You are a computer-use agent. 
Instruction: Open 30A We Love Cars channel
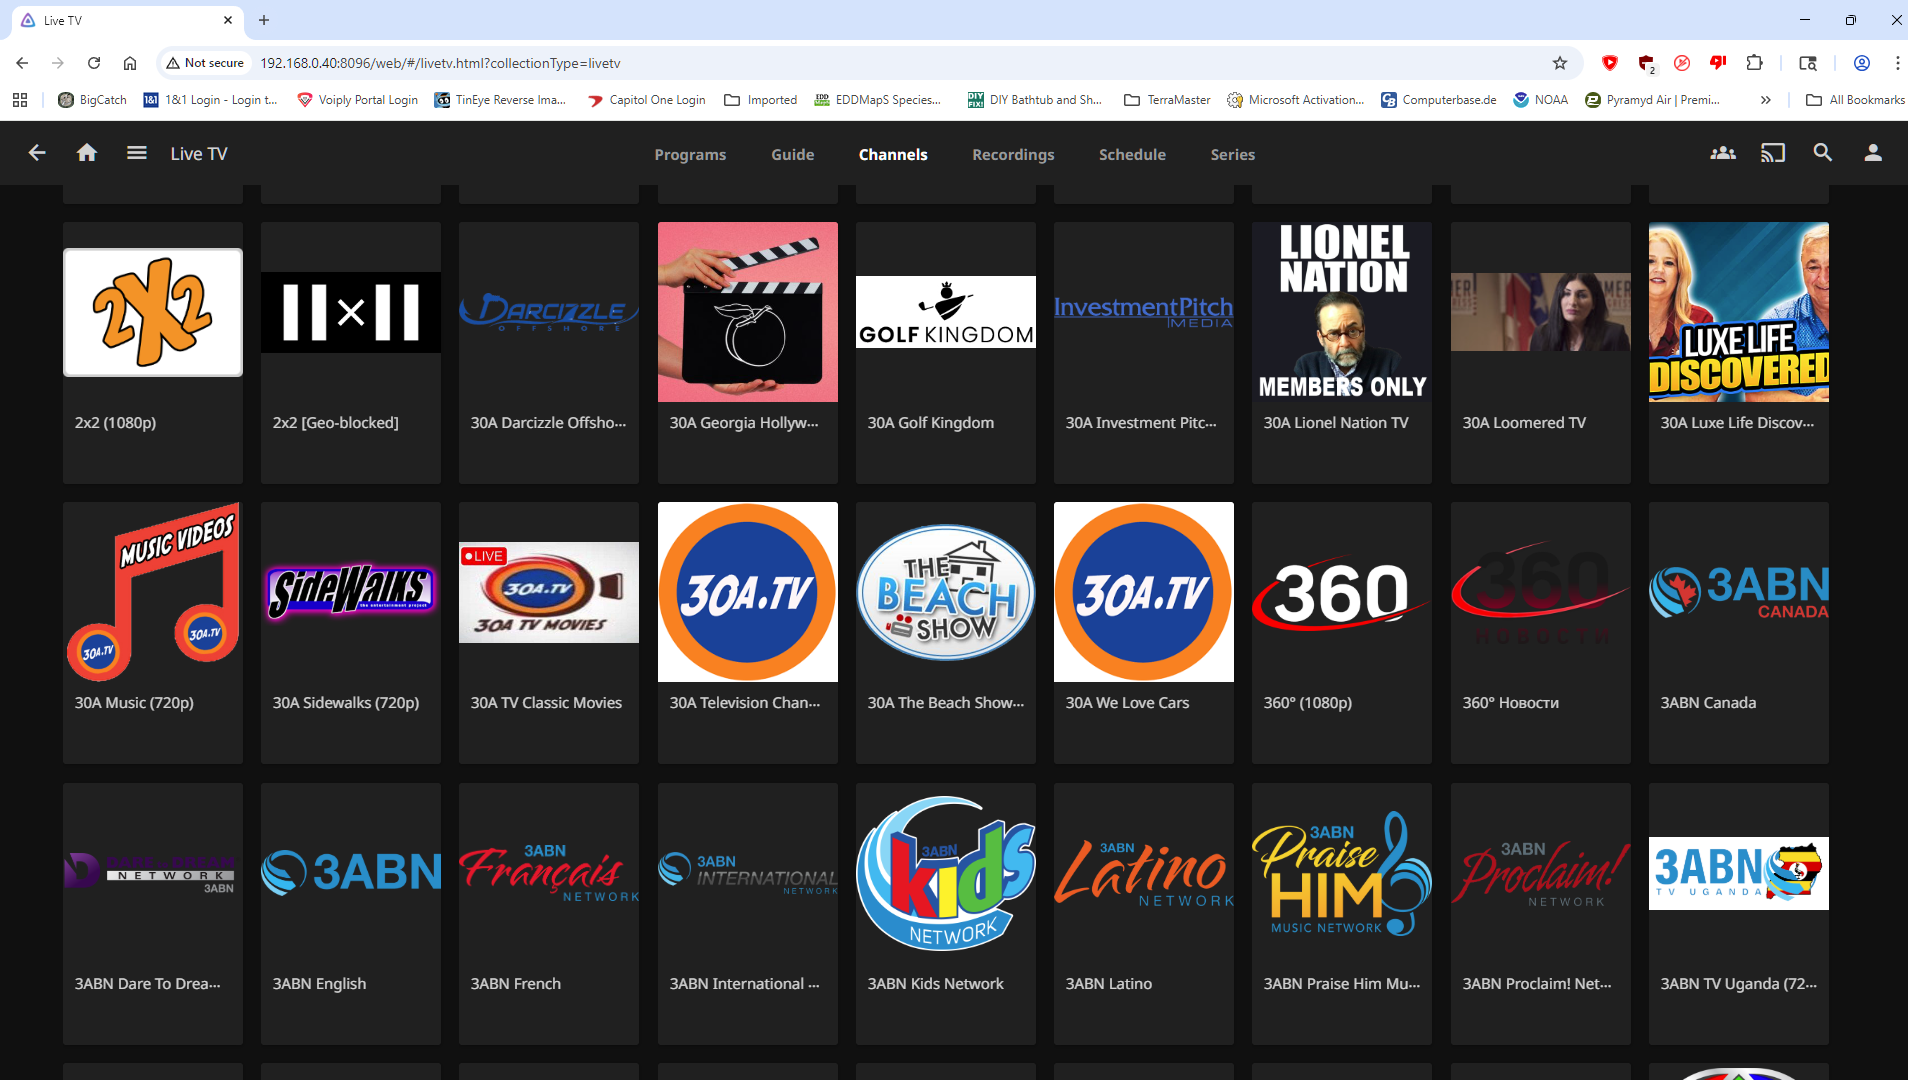coord(1144,632)
